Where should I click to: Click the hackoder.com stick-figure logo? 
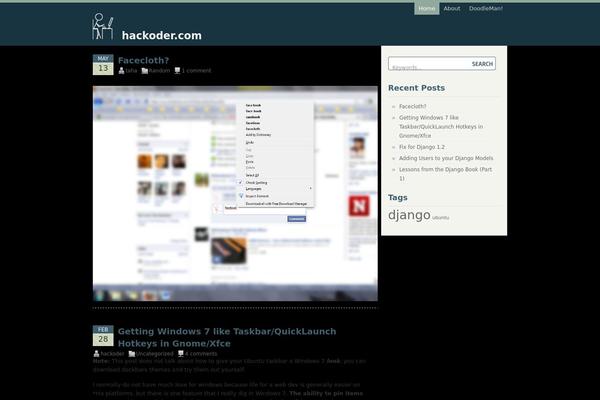[103, 26]
